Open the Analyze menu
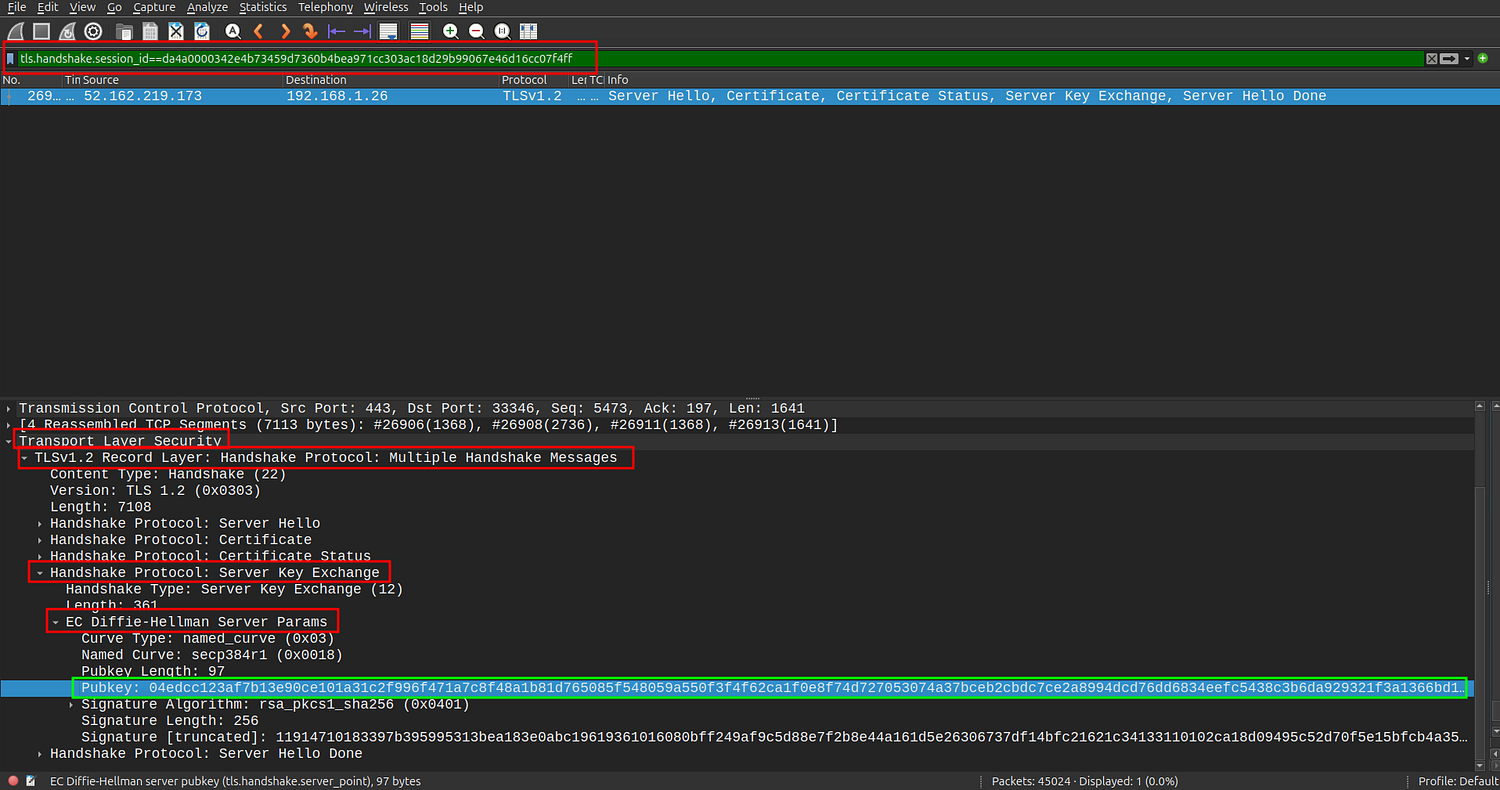The width and height of the screenshot is (1500, 790). click(x=208, y=7)
